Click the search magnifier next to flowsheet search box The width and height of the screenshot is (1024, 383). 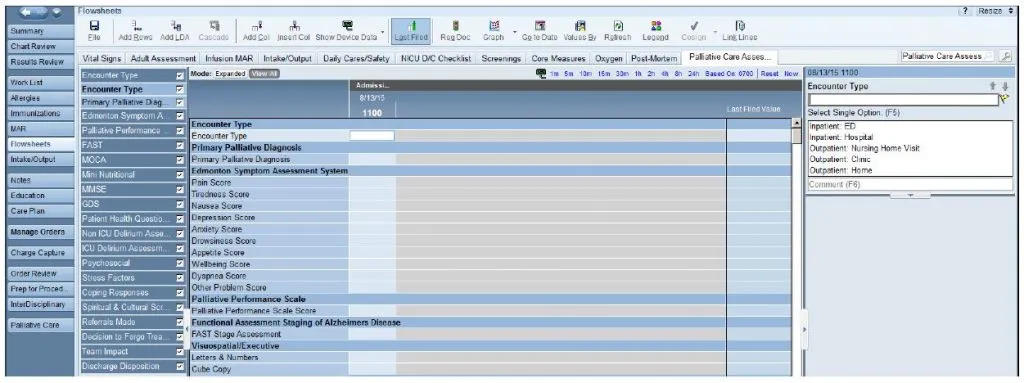[1006, 57]
